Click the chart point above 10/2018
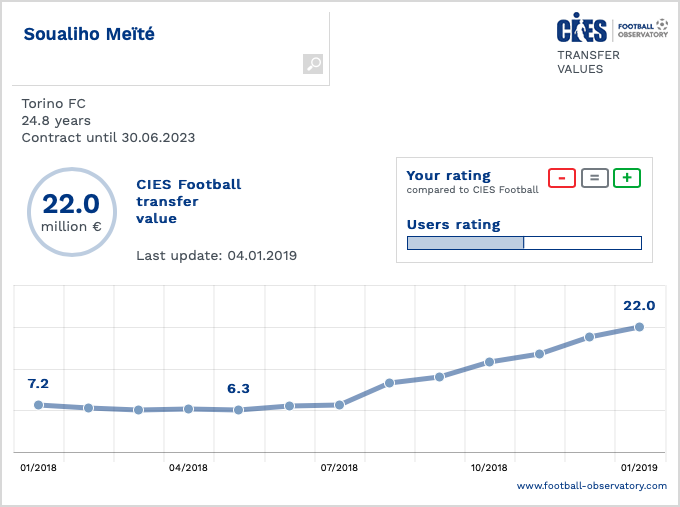 489,362
